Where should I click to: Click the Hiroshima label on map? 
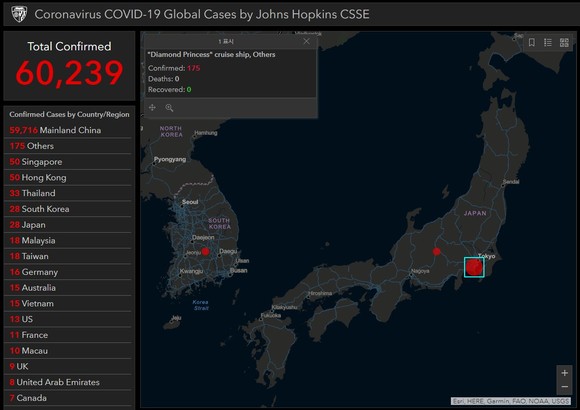(x=320, y=293)
